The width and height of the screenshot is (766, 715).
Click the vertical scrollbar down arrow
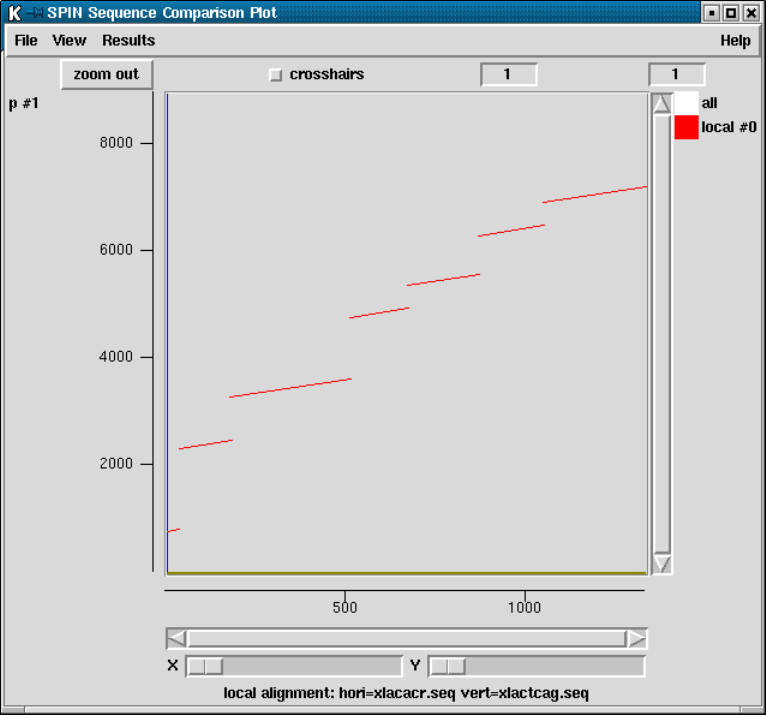point(661,564)
